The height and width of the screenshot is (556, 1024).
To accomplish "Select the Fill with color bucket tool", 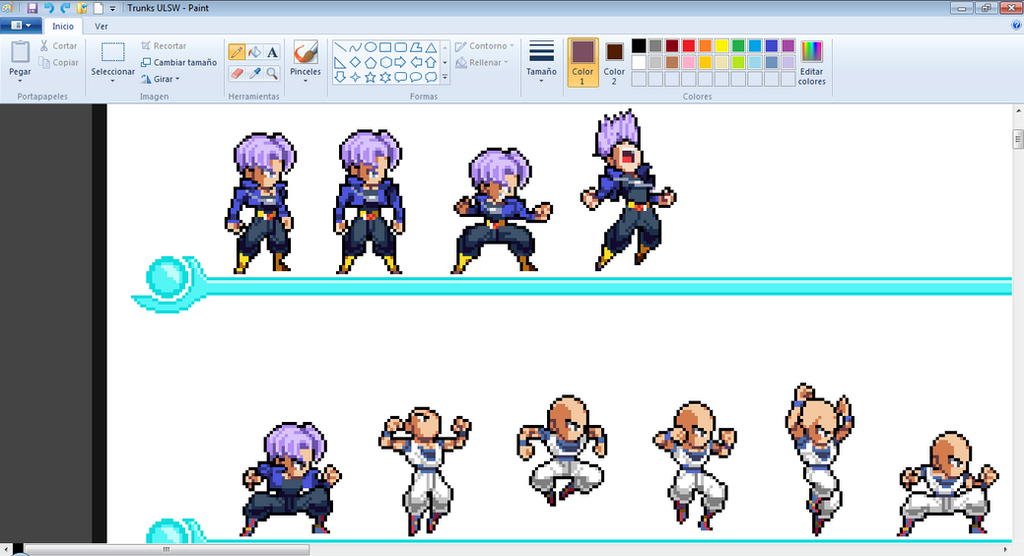I will 255,52.
